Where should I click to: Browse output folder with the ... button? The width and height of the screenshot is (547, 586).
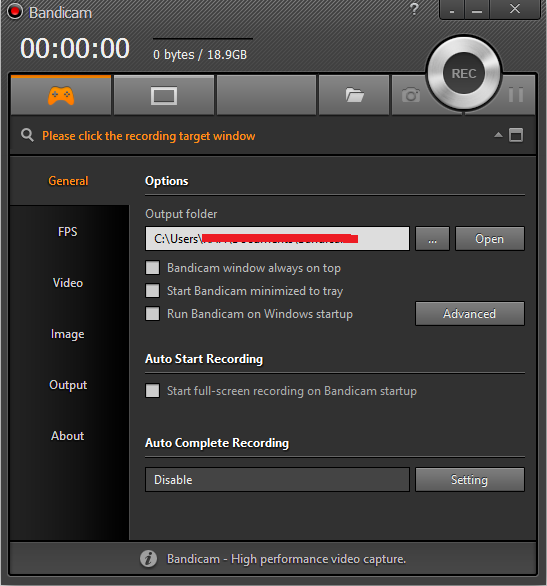tap(432, 239)
